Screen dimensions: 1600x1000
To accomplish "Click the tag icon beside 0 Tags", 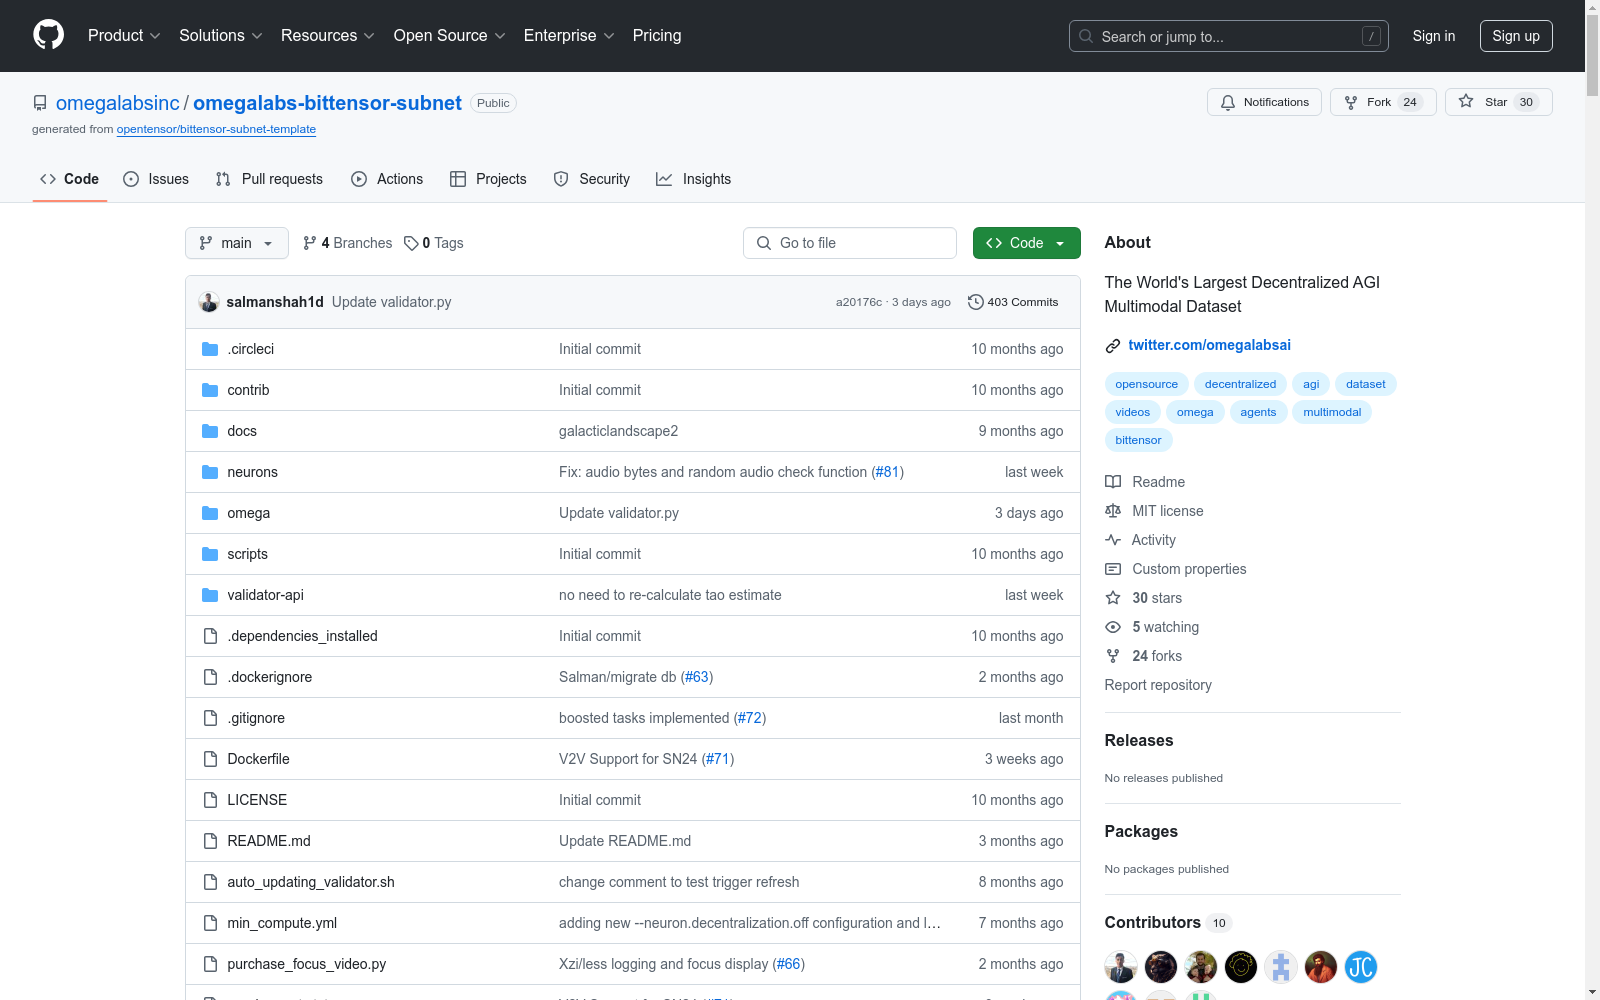I will [x=411, y=243].
